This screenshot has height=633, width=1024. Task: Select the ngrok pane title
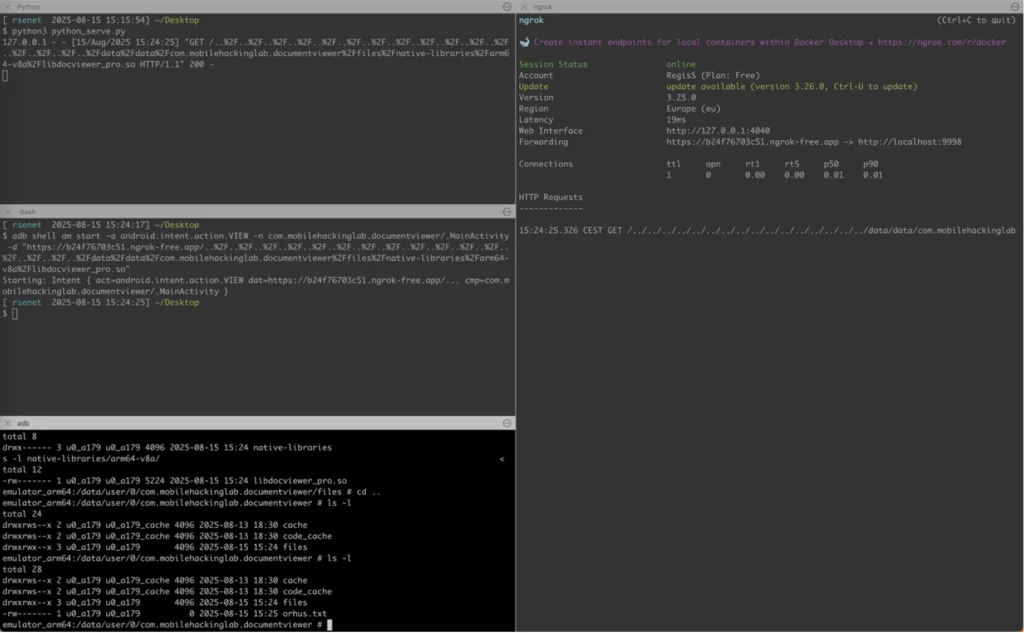coord(543,6)
